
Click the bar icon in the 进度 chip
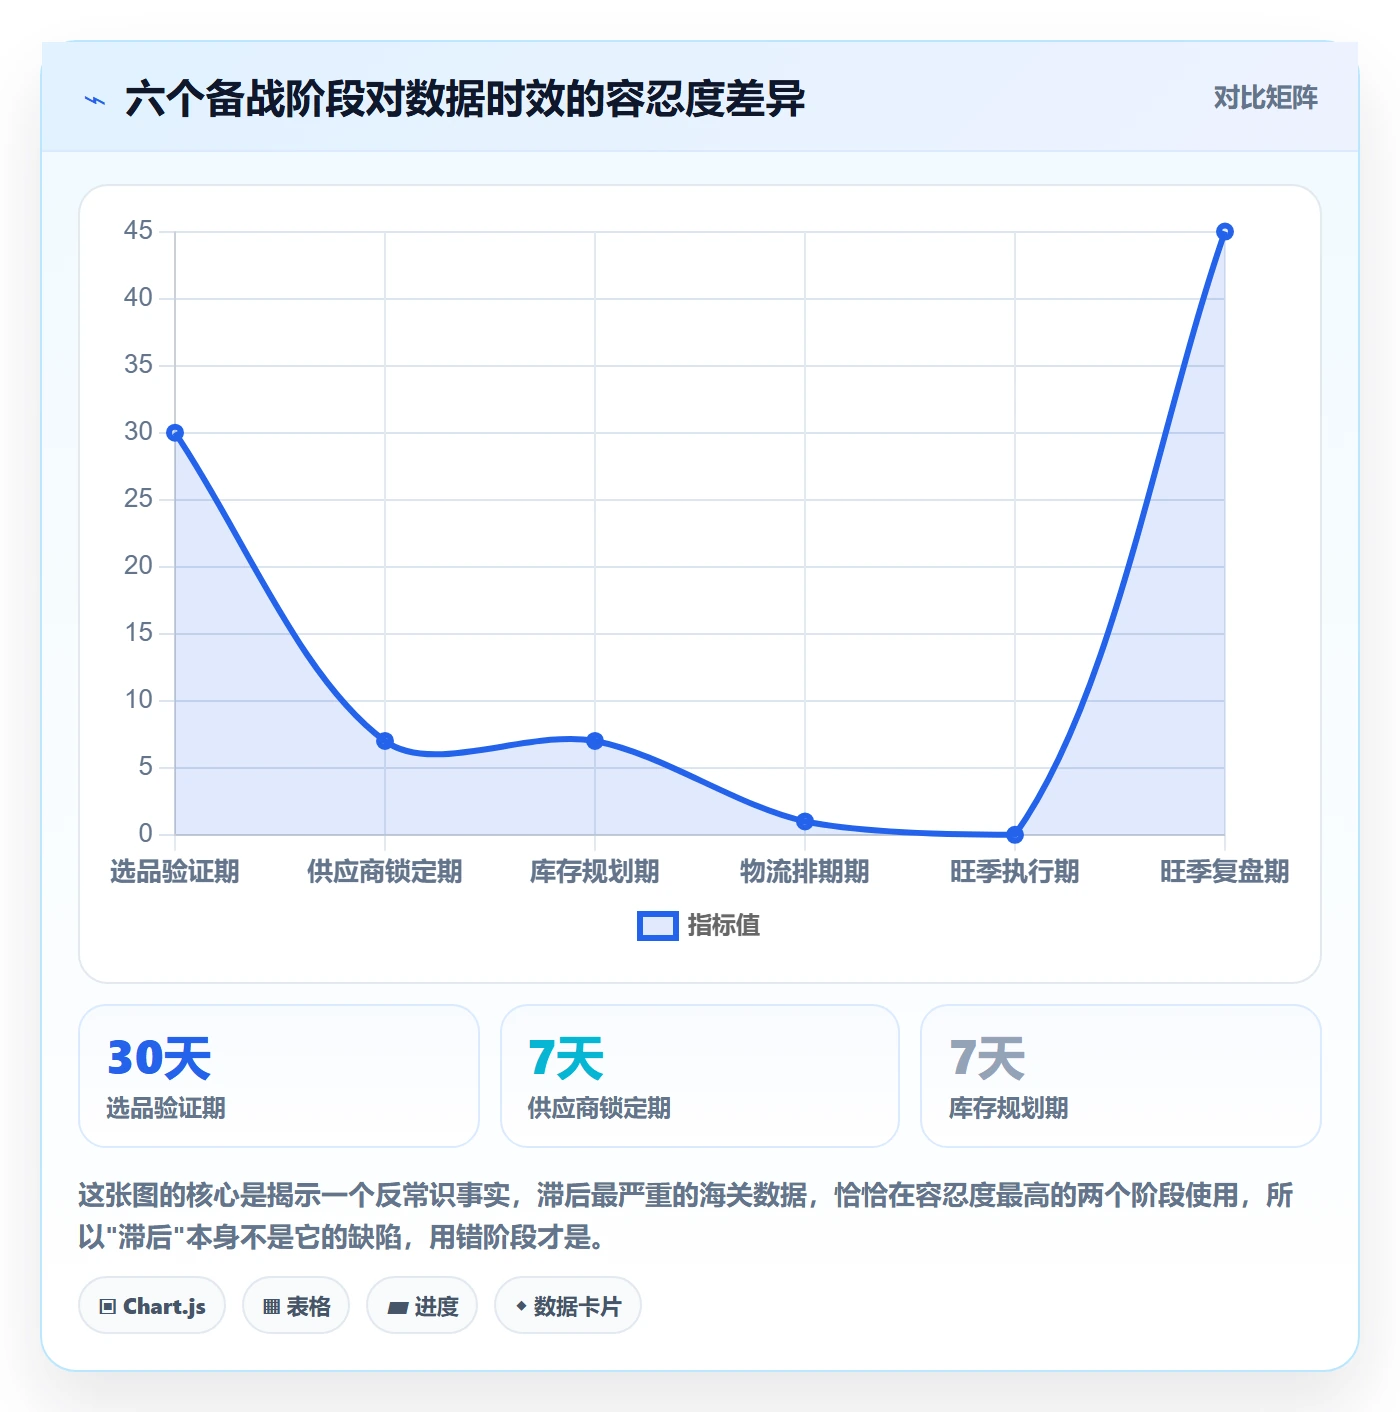397,1308
